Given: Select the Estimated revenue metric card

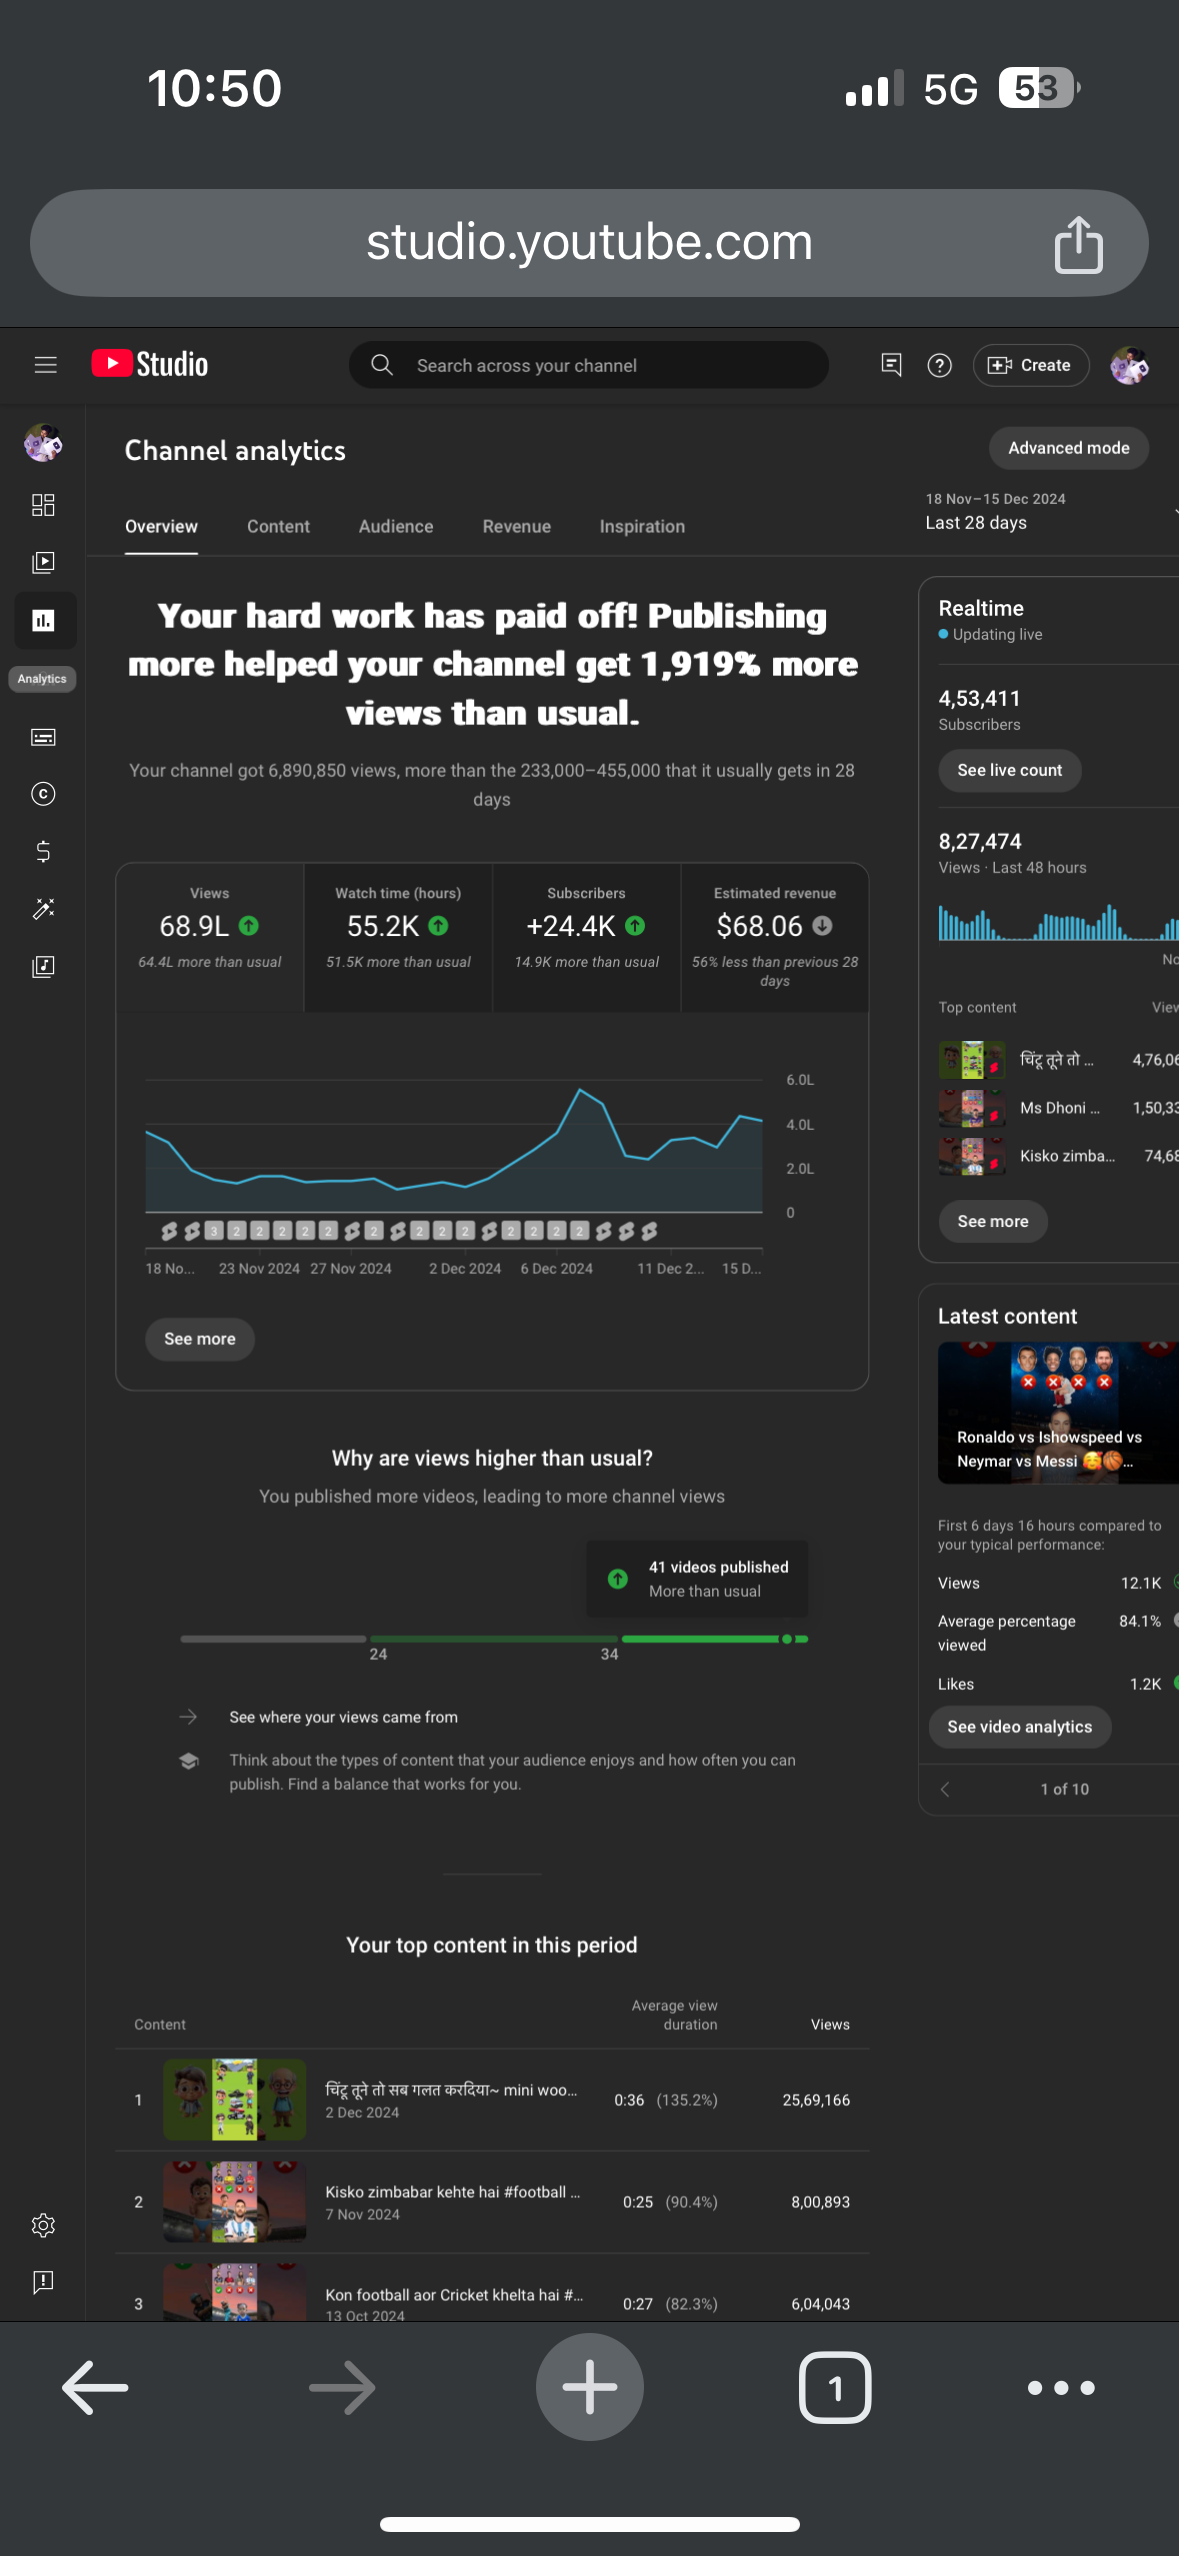Looking at the screenshot, I should [775, 938].
